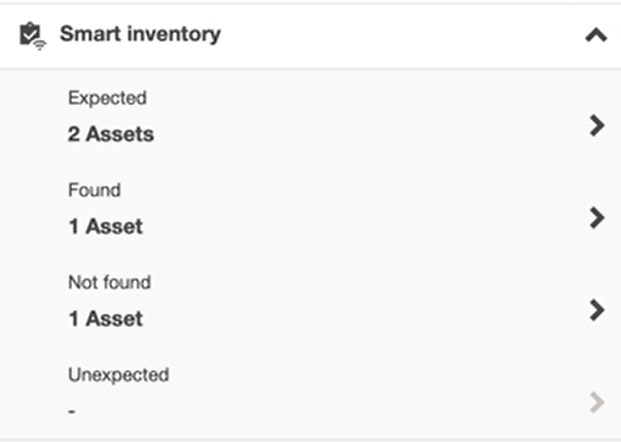621x442 pixels.
Task: Click blank area right of Found 1 Asset
Action: 364,227
